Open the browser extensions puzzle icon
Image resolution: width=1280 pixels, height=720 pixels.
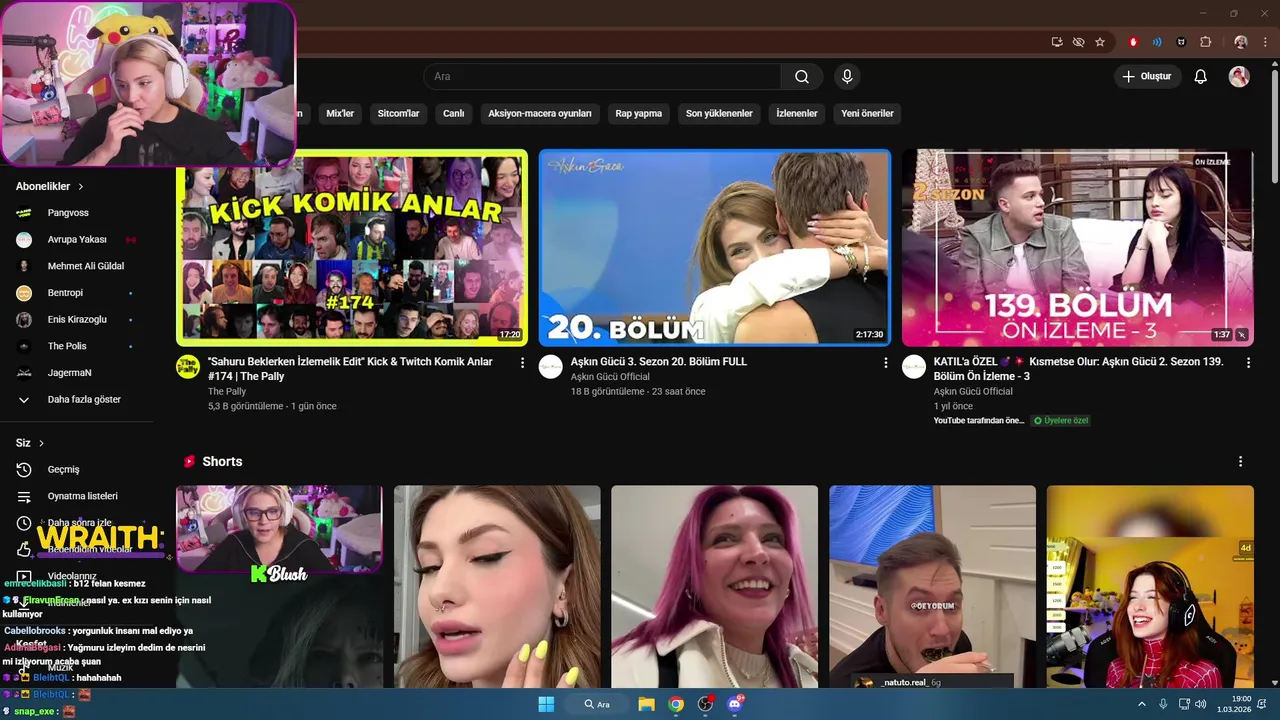pyautogui.click(x=1205, y=42)
